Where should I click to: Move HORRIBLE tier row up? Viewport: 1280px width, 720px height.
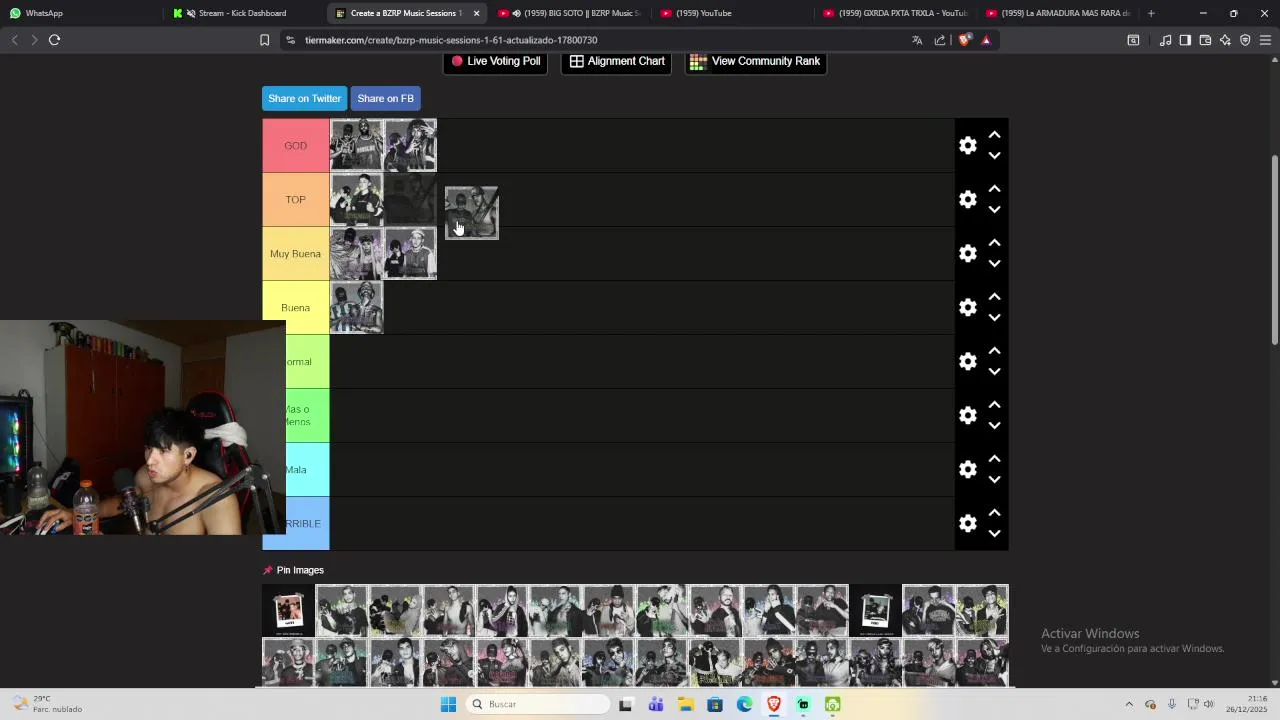[x=994, y=513]
